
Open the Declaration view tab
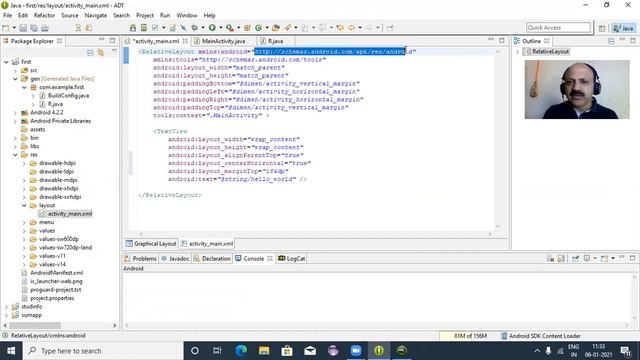click(212, 259)
